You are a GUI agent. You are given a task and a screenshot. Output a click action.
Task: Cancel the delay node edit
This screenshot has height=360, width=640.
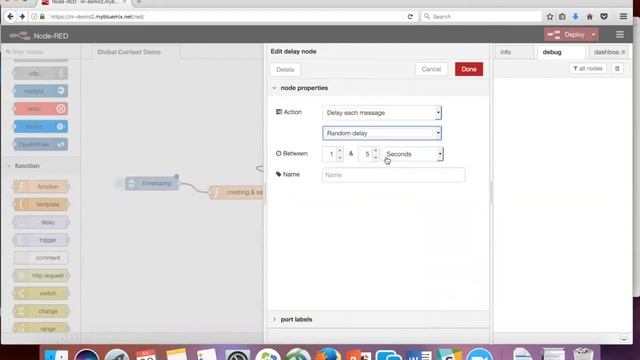click(431, 69)
